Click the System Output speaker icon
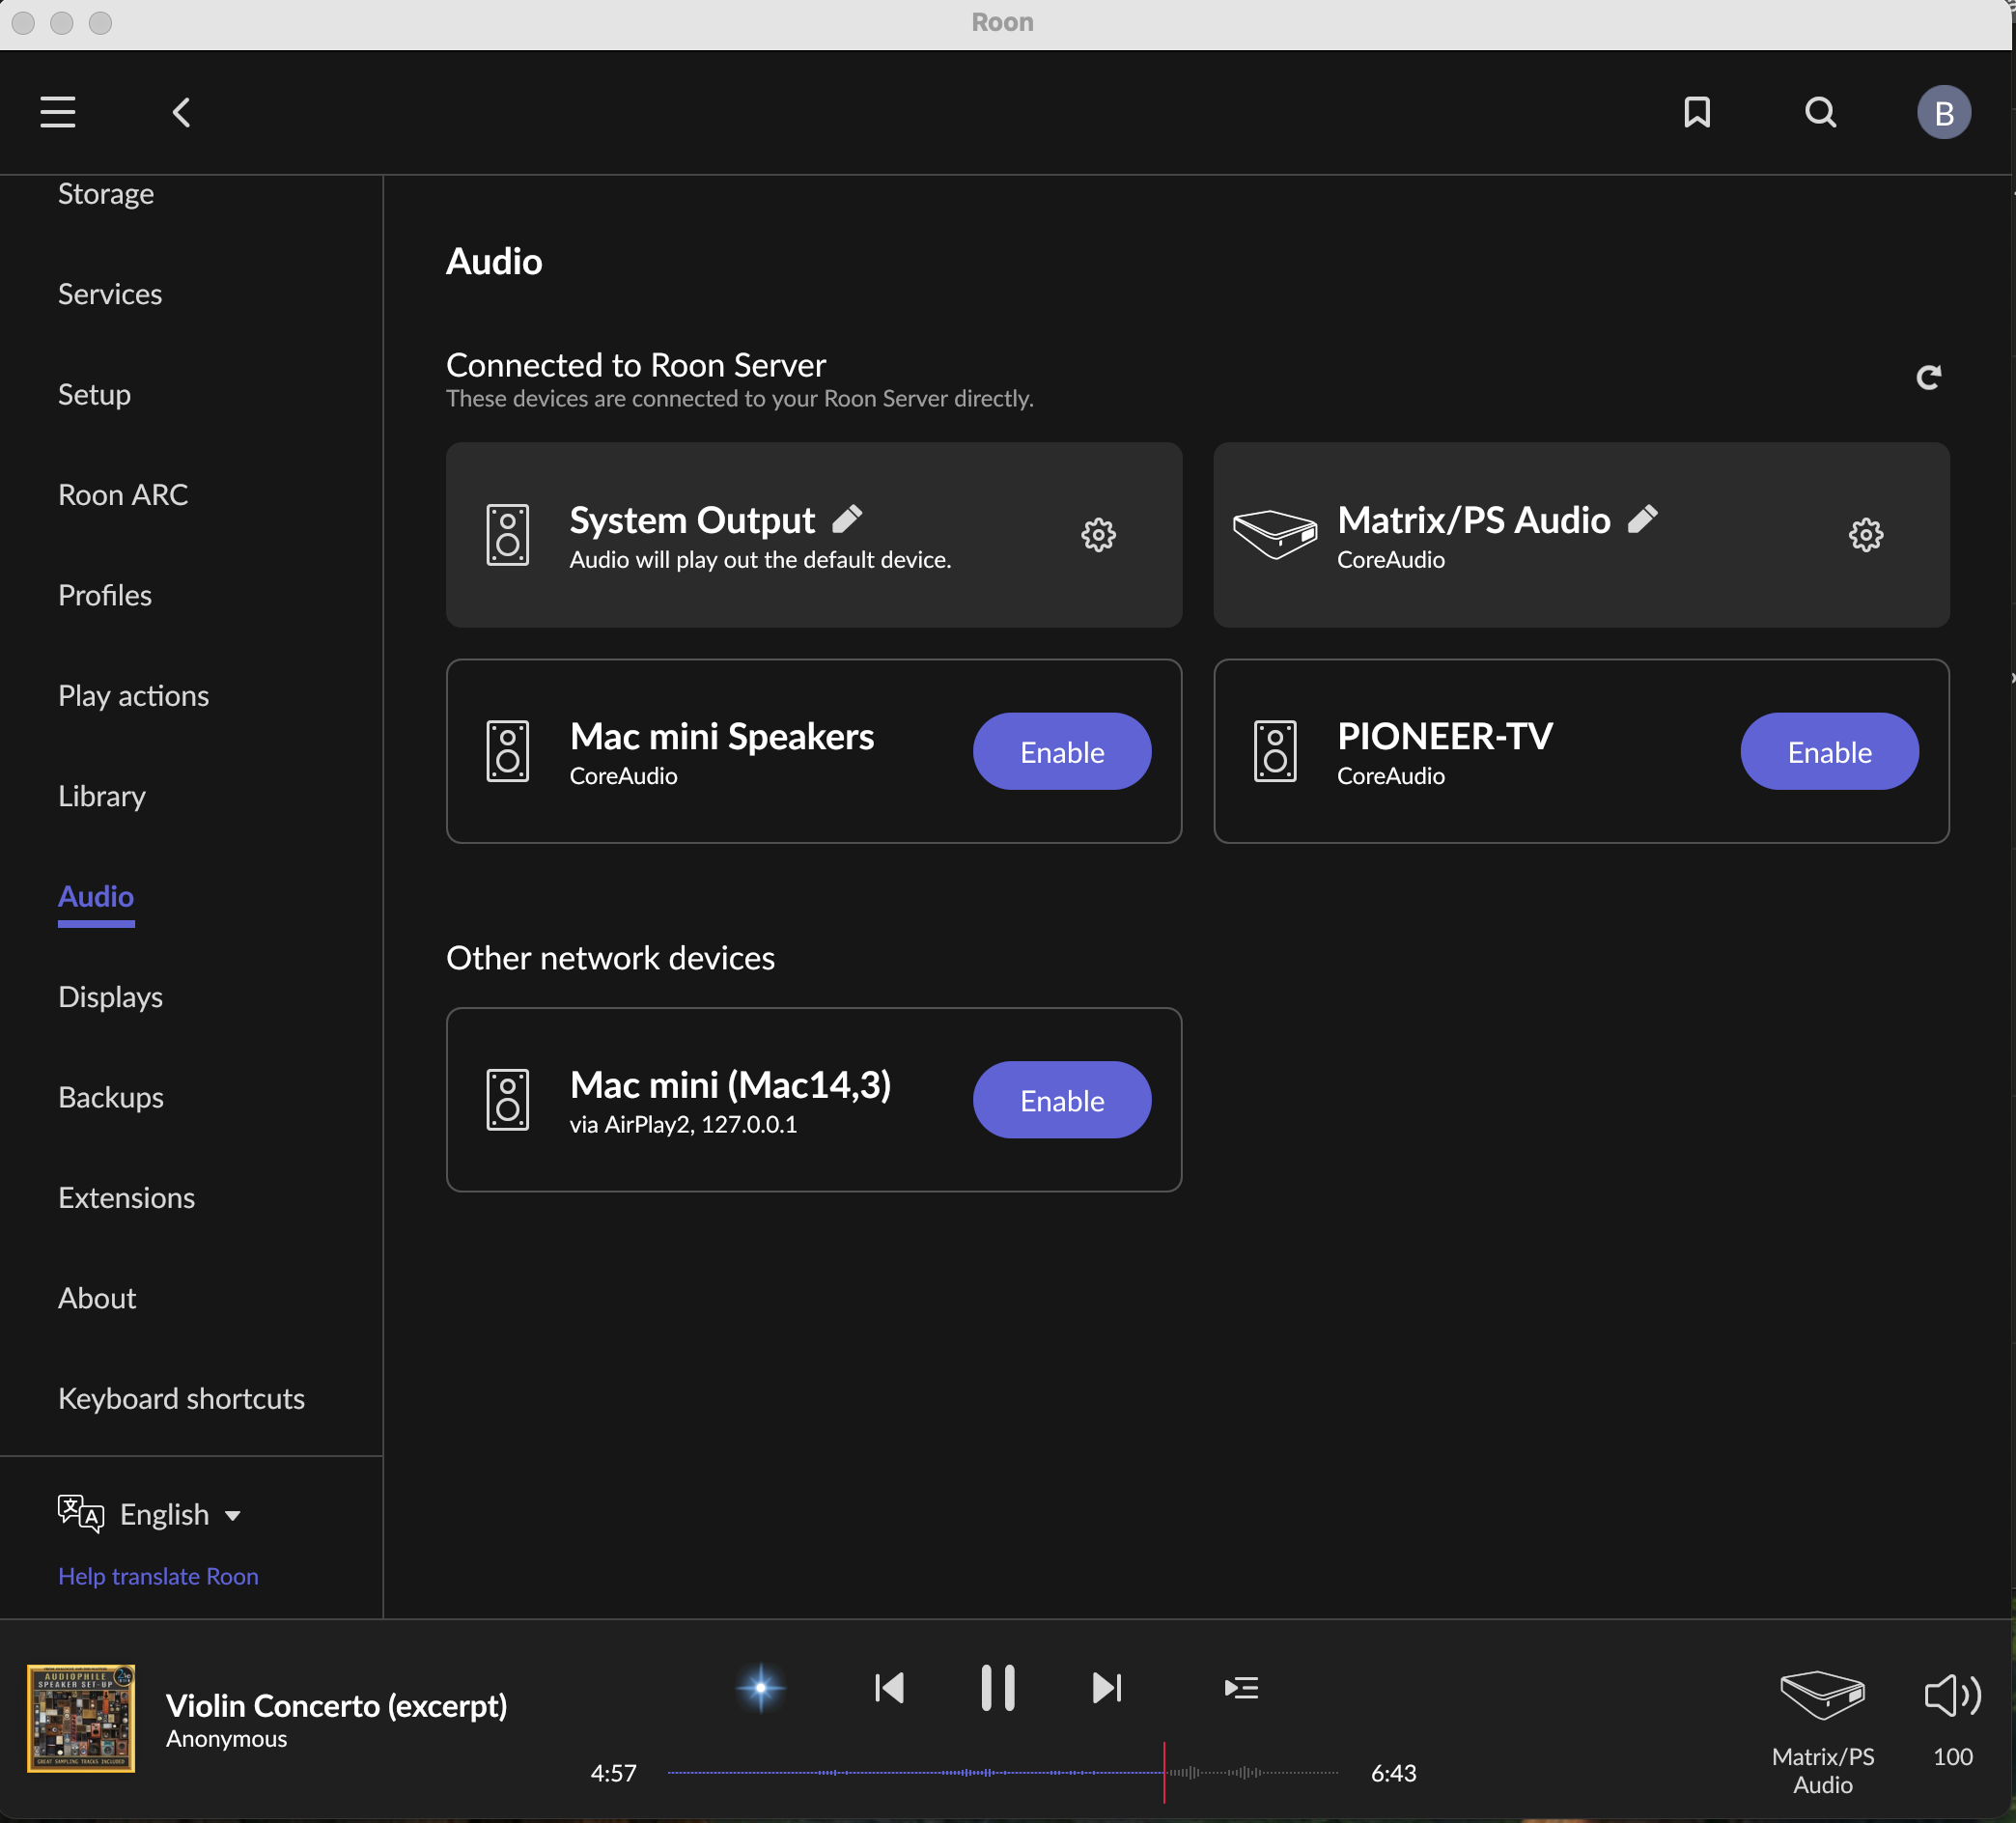This screenshot has width=2016, height=1823. 507,535
